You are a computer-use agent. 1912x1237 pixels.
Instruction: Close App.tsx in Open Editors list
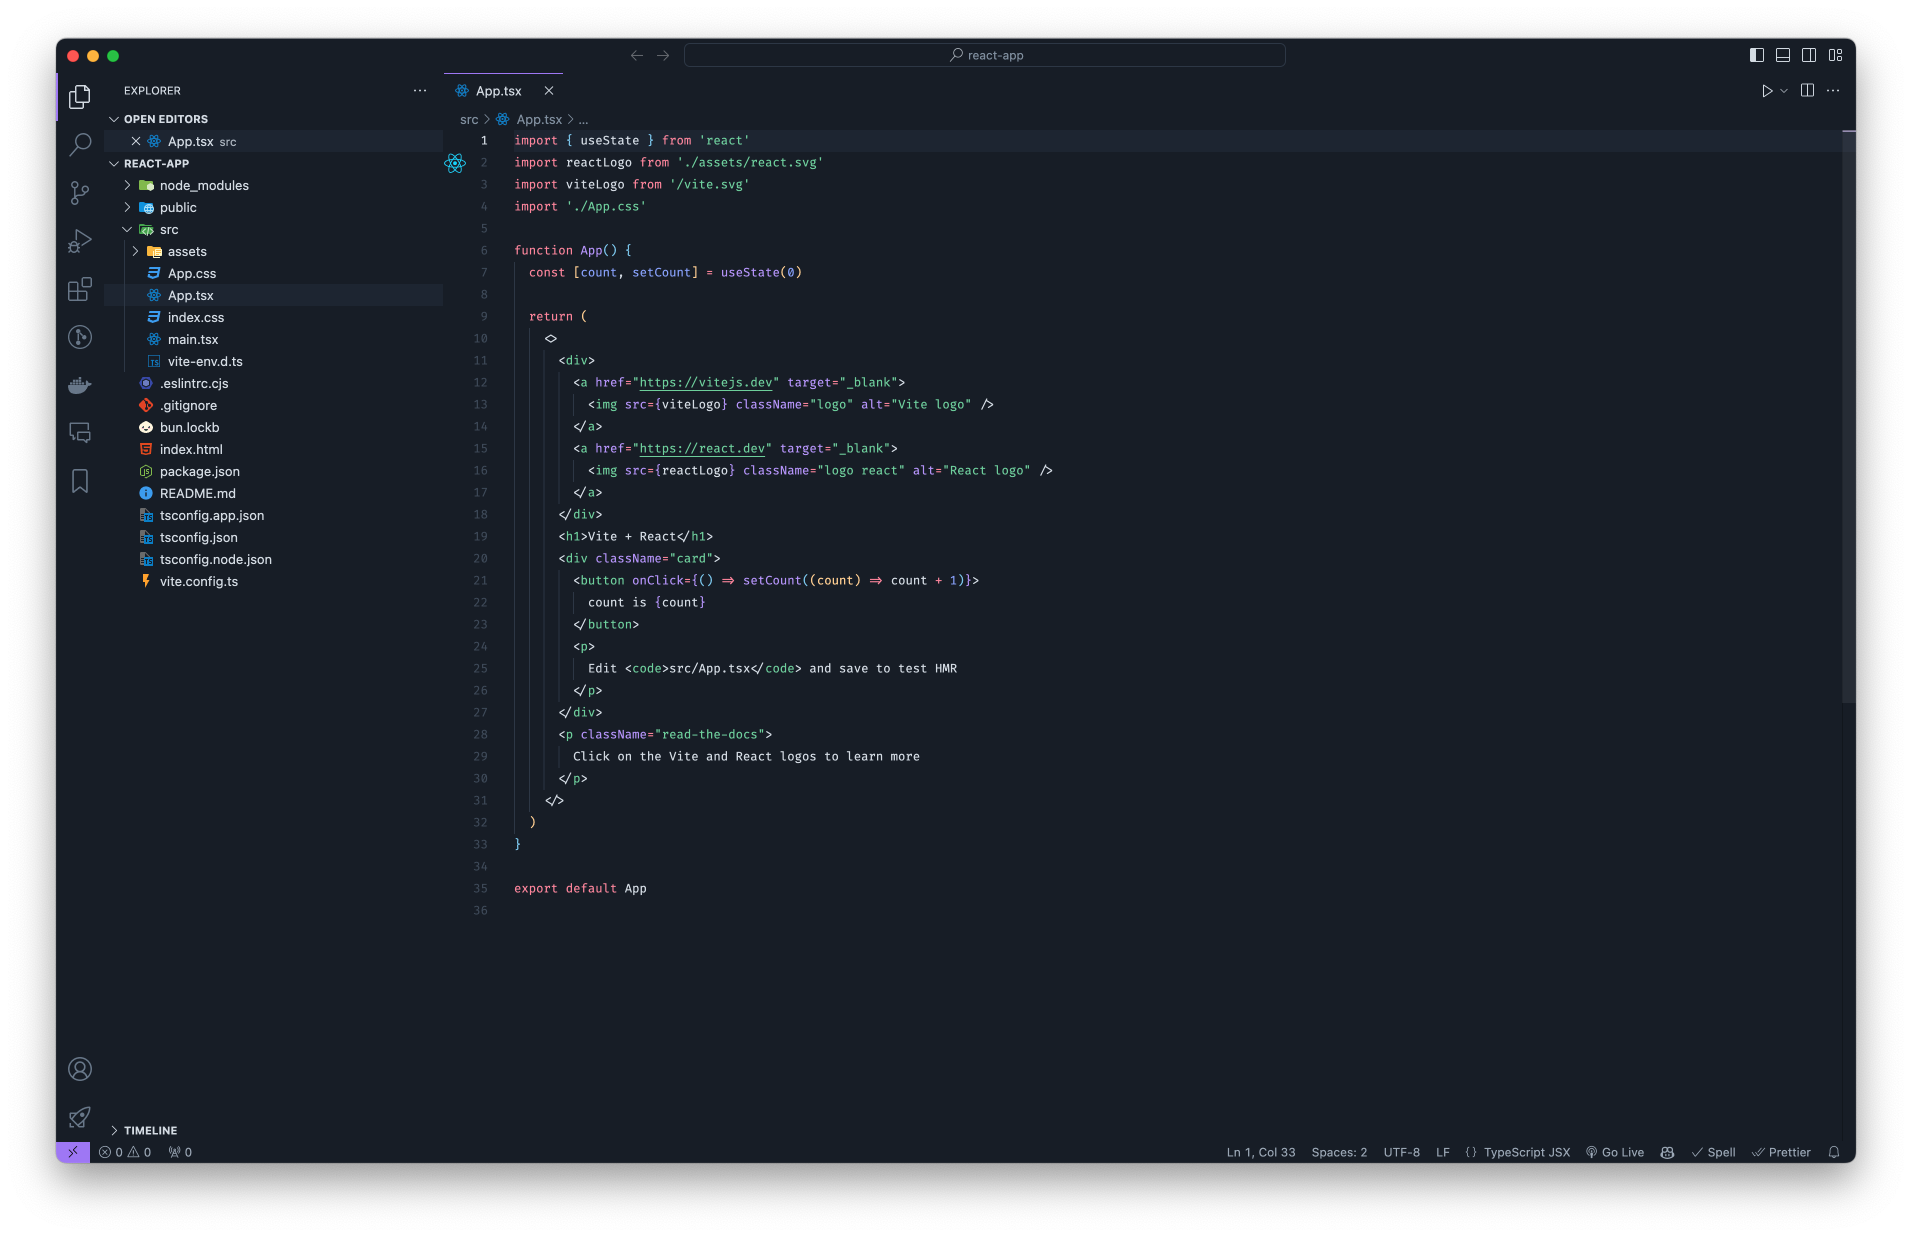coord(136,141)
